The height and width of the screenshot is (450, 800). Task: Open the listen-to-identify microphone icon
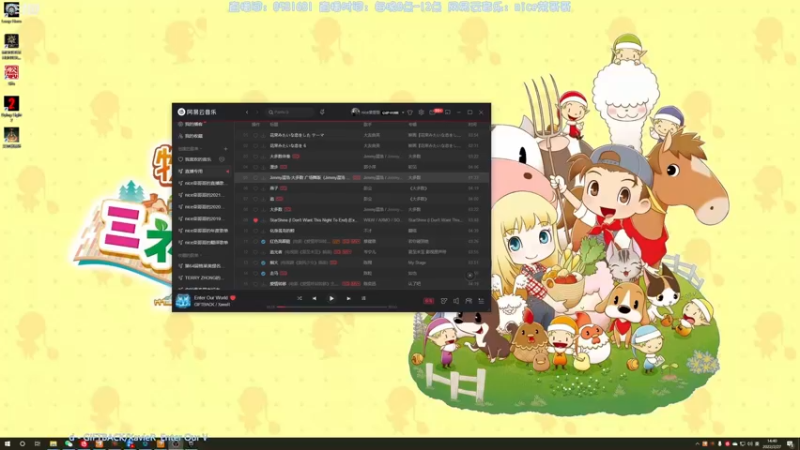click(x=322, y=112)
